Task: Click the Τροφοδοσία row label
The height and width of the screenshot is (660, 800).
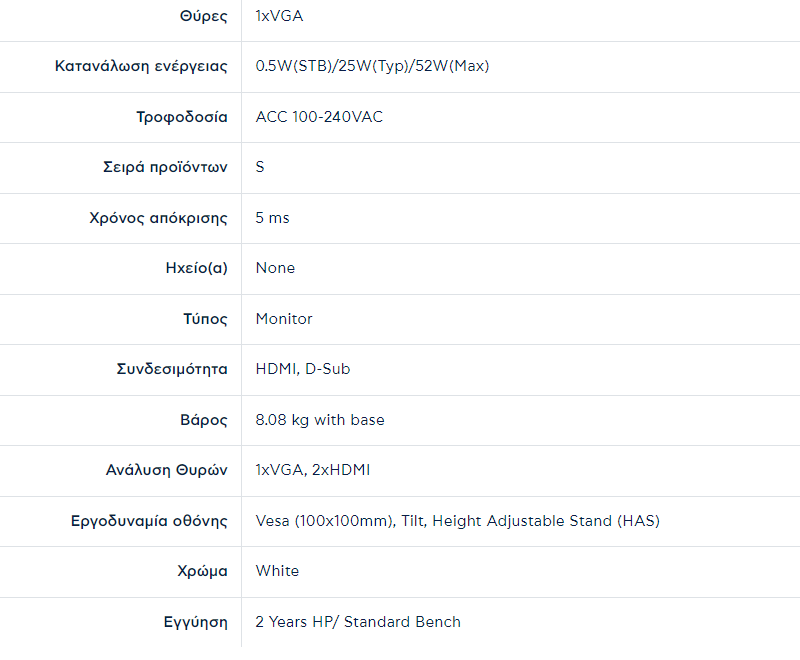Action: pos(182,117)
